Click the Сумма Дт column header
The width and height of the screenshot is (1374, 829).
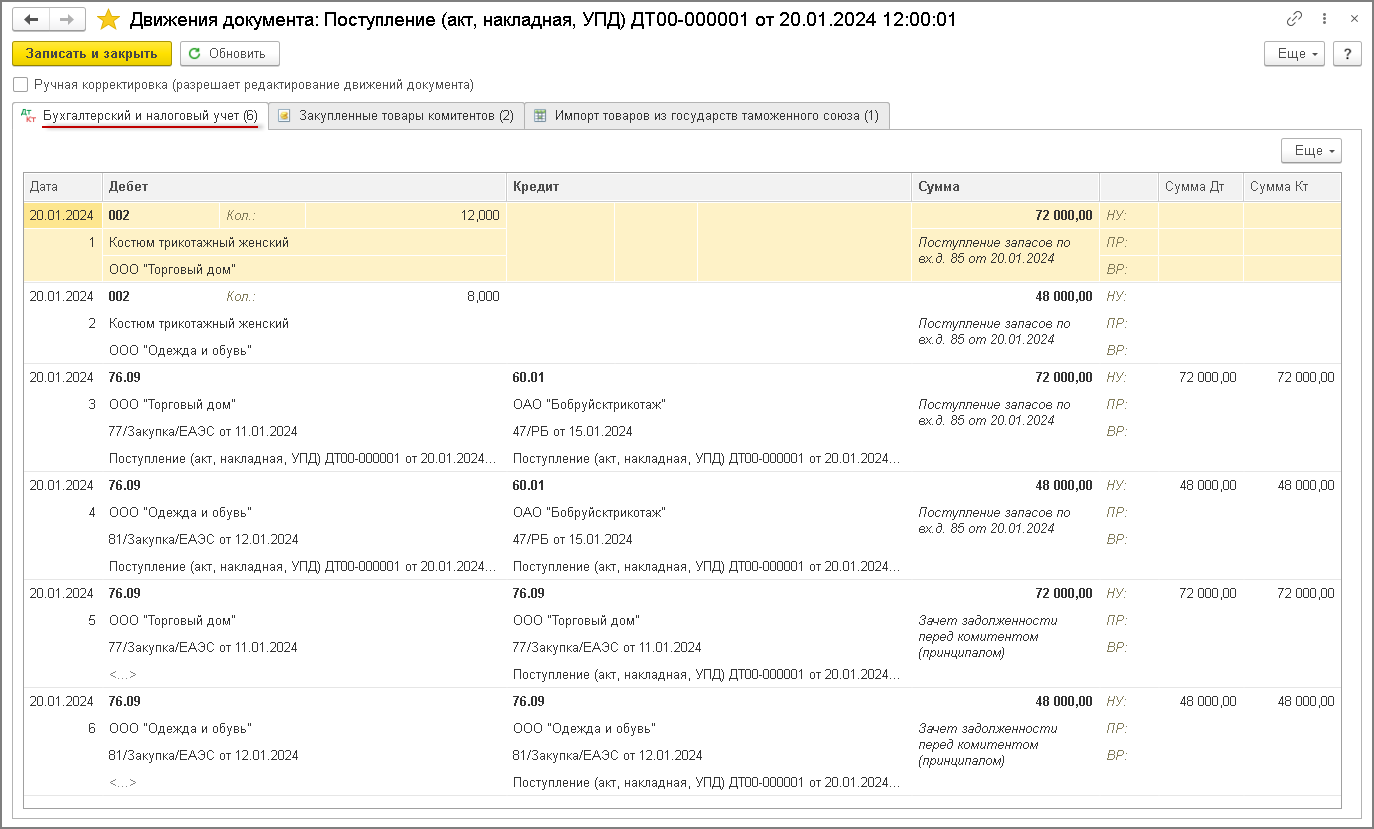point(1200,187)
